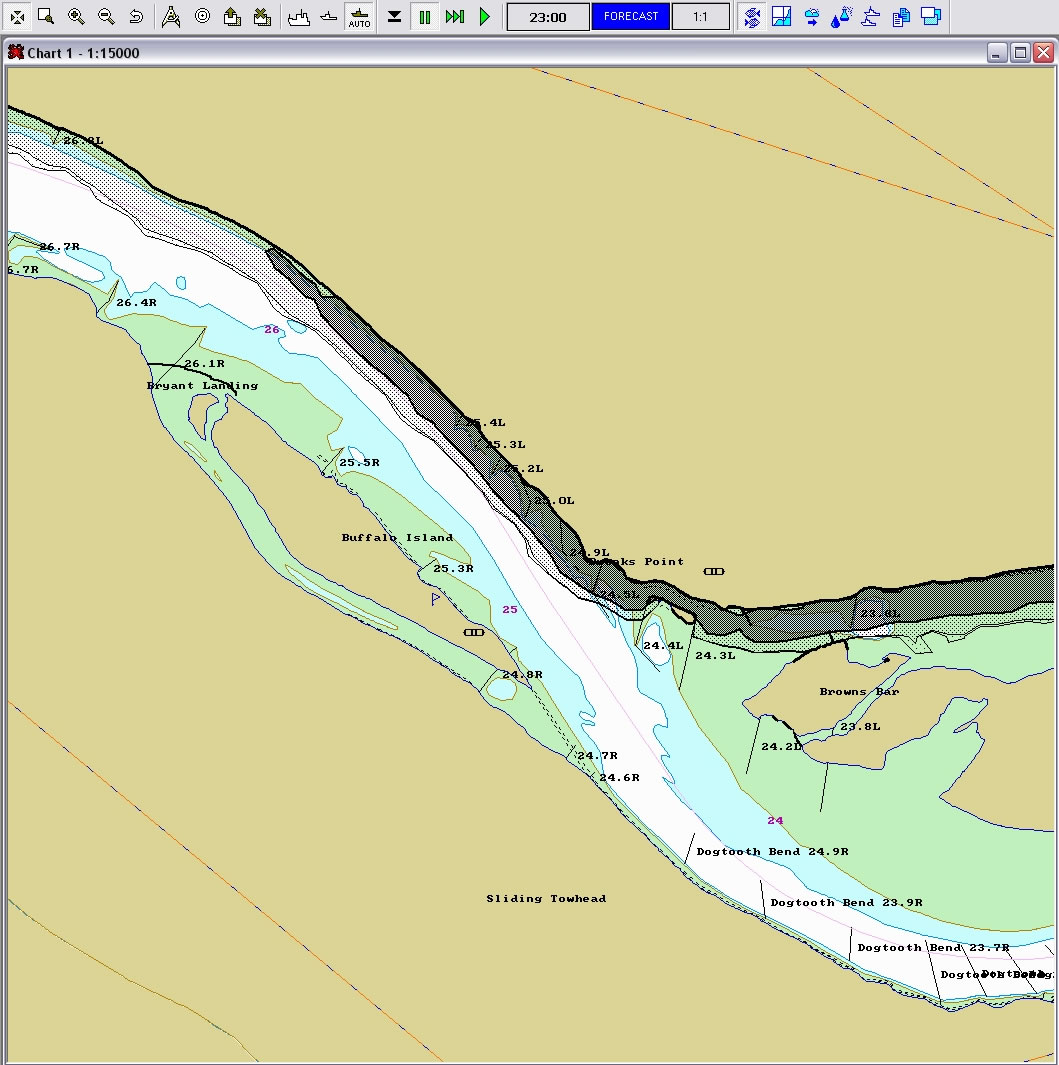This screenshot has height=1065, width=1059.
Task: Click the blue ship reflection icon
Action: click(x=871, y=16)
